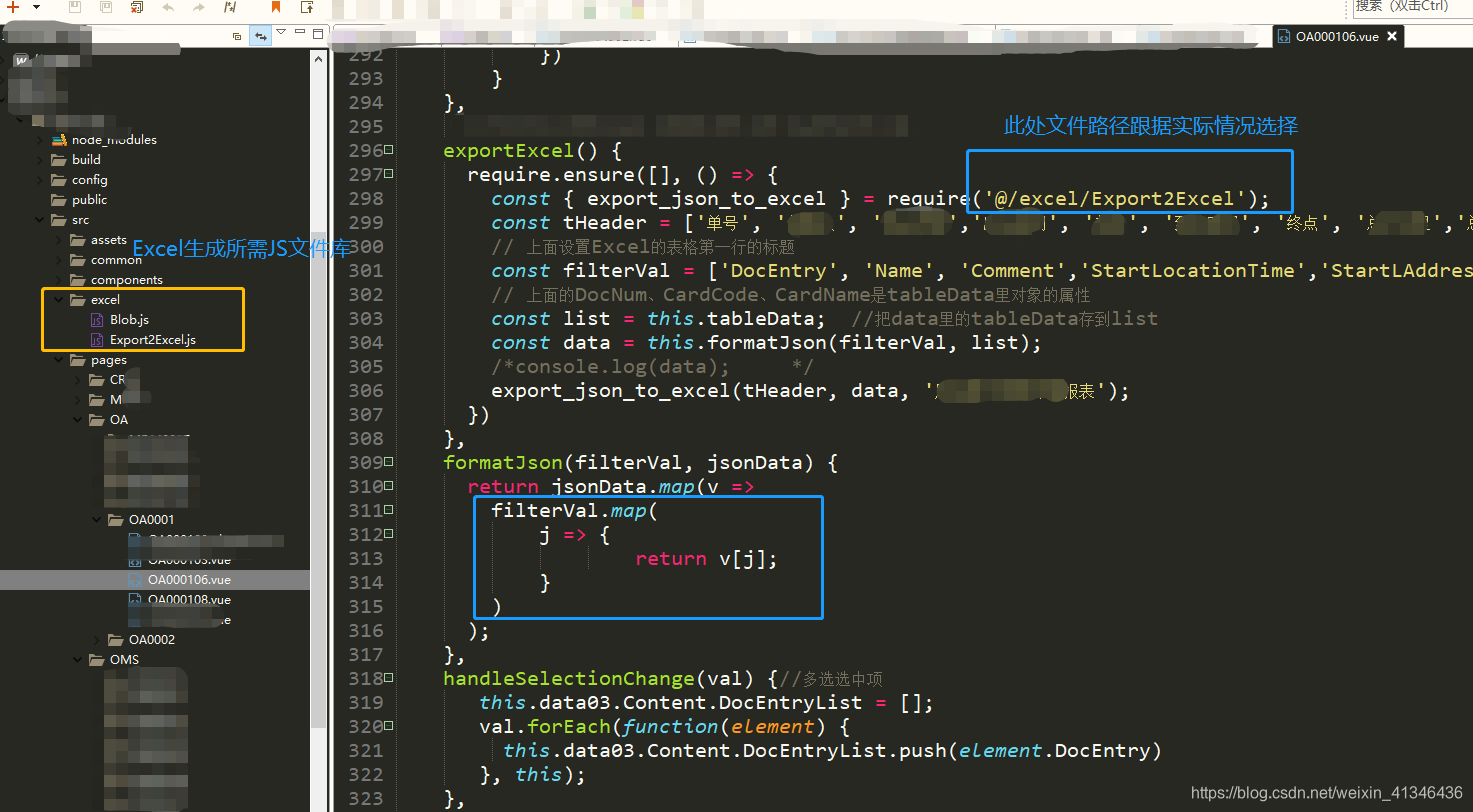The image size is (1473, 812).
Task: Click the src folder icon
Action: [59, 220]
